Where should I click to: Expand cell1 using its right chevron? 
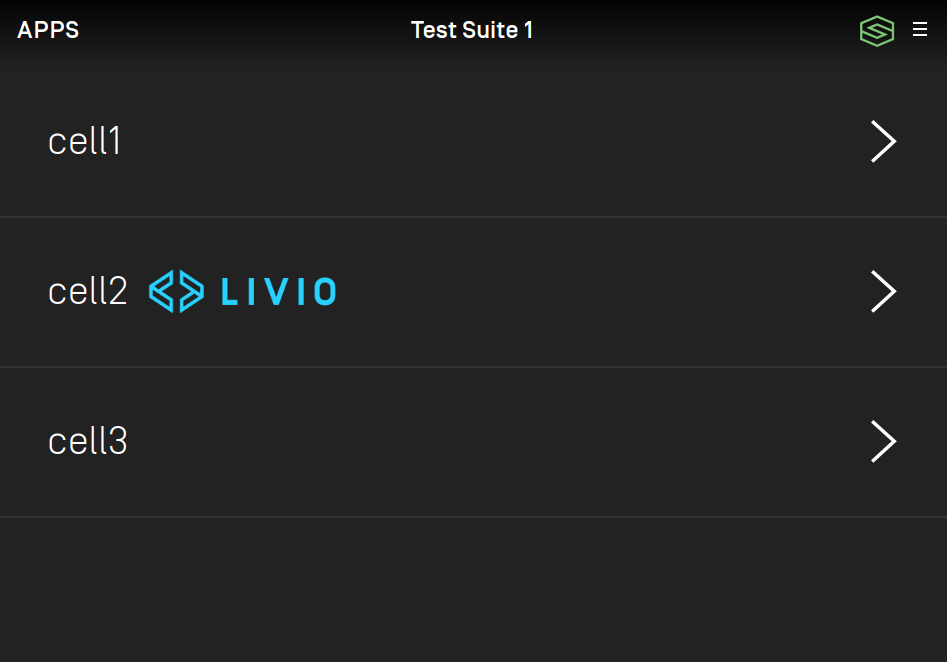(883, 141)
